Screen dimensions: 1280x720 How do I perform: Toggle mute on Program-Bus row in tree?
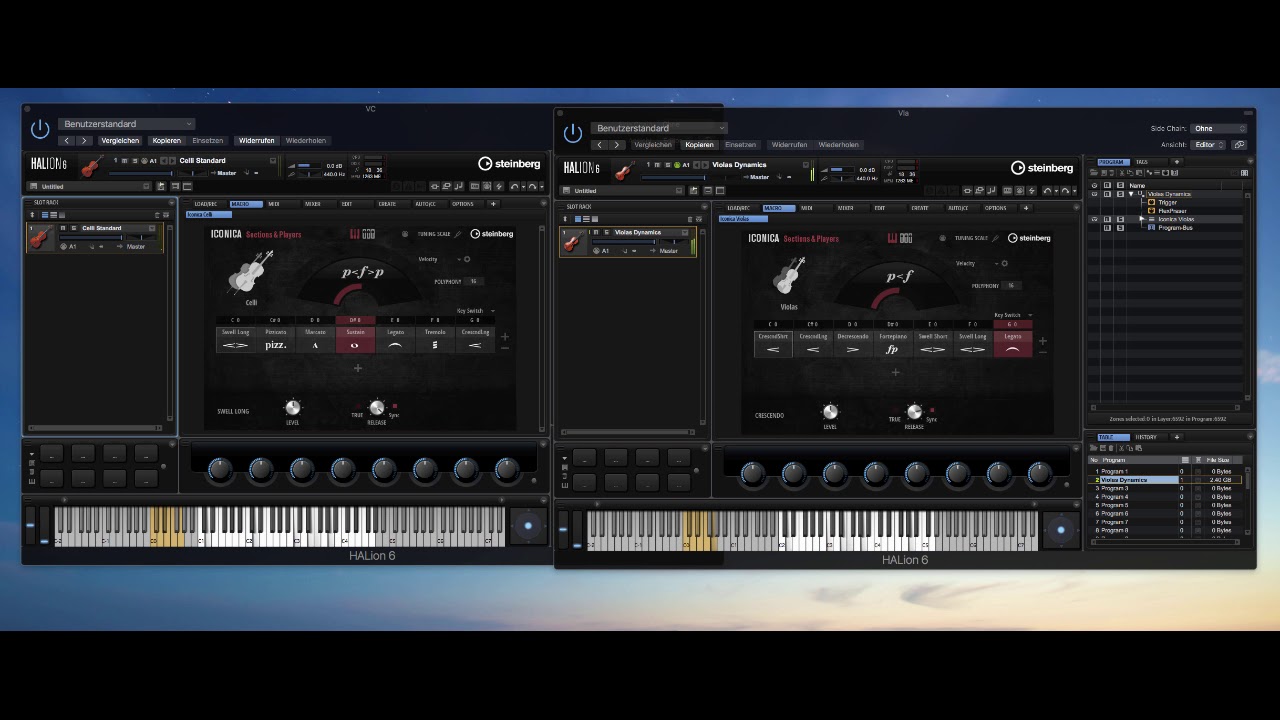1107,228
